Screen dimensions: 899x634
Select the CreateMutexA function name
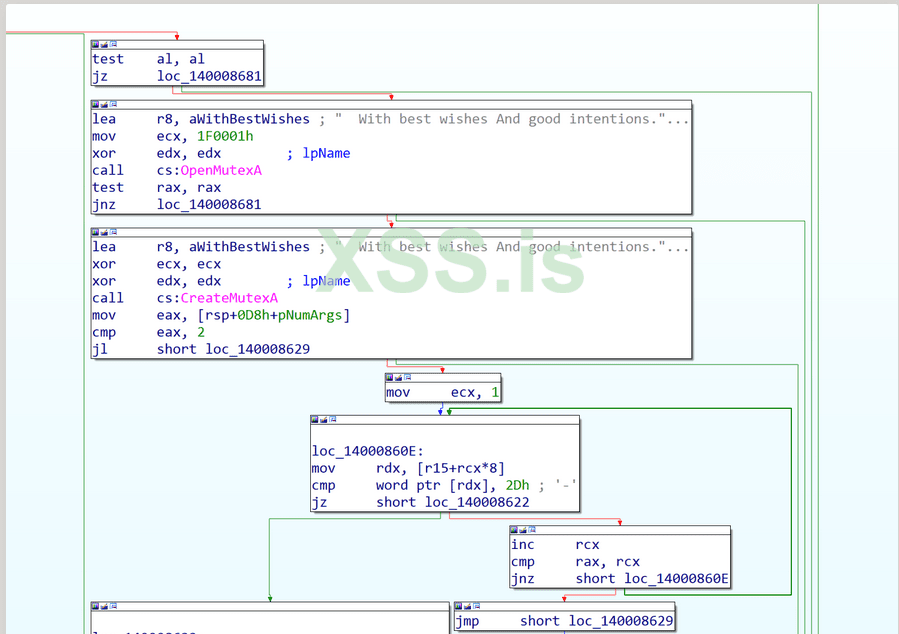tap(229, 298)
